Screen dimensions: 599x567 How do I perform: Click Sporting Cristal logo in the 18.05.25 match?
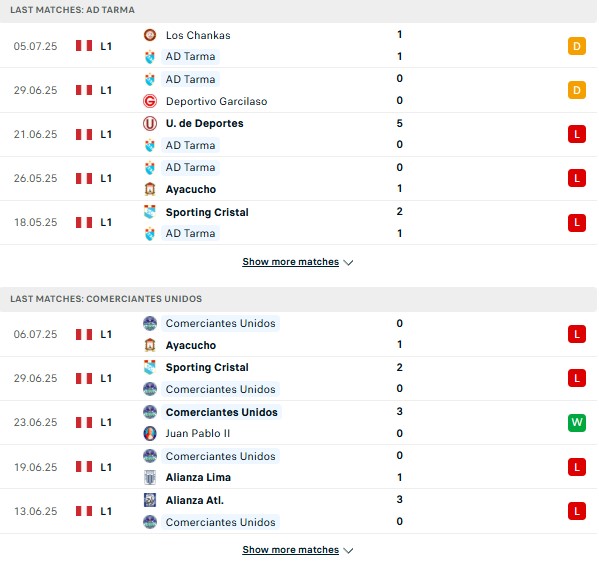click(150, 212)
